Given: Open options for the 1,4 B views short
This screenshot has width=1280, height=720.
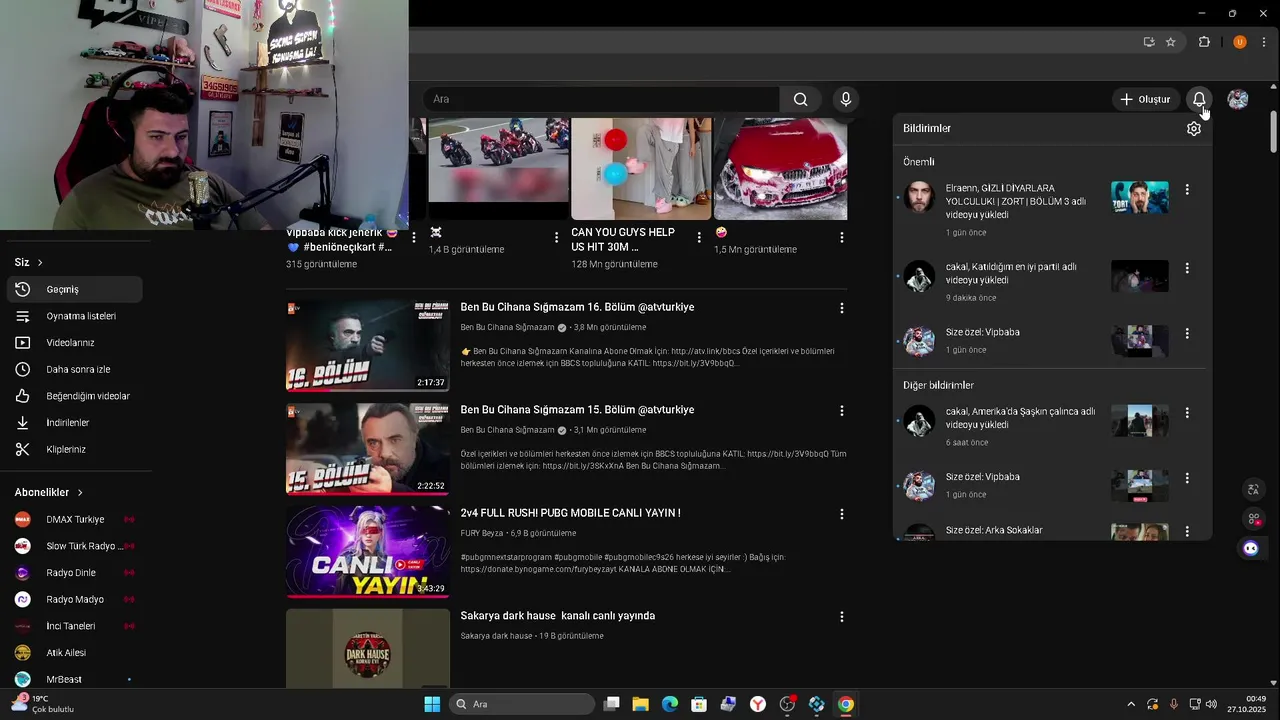Looking at the screenshot, I should pos(557,237).
